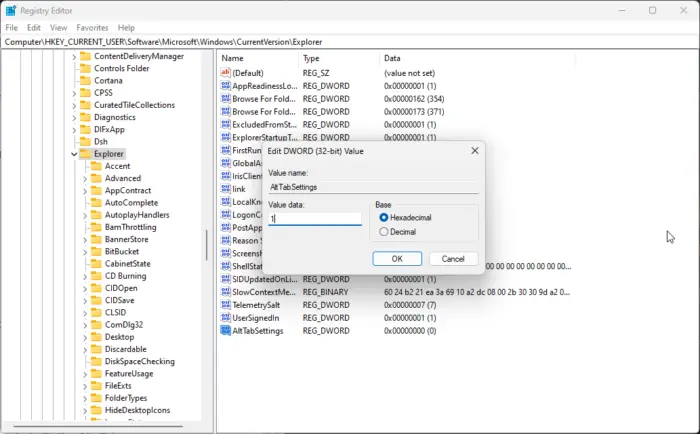Image resolution: width=700 pixels, height=434 pixels.
Task: Select the Cortana folder icon
Action: pyautogui.click(x=85, y=80)
